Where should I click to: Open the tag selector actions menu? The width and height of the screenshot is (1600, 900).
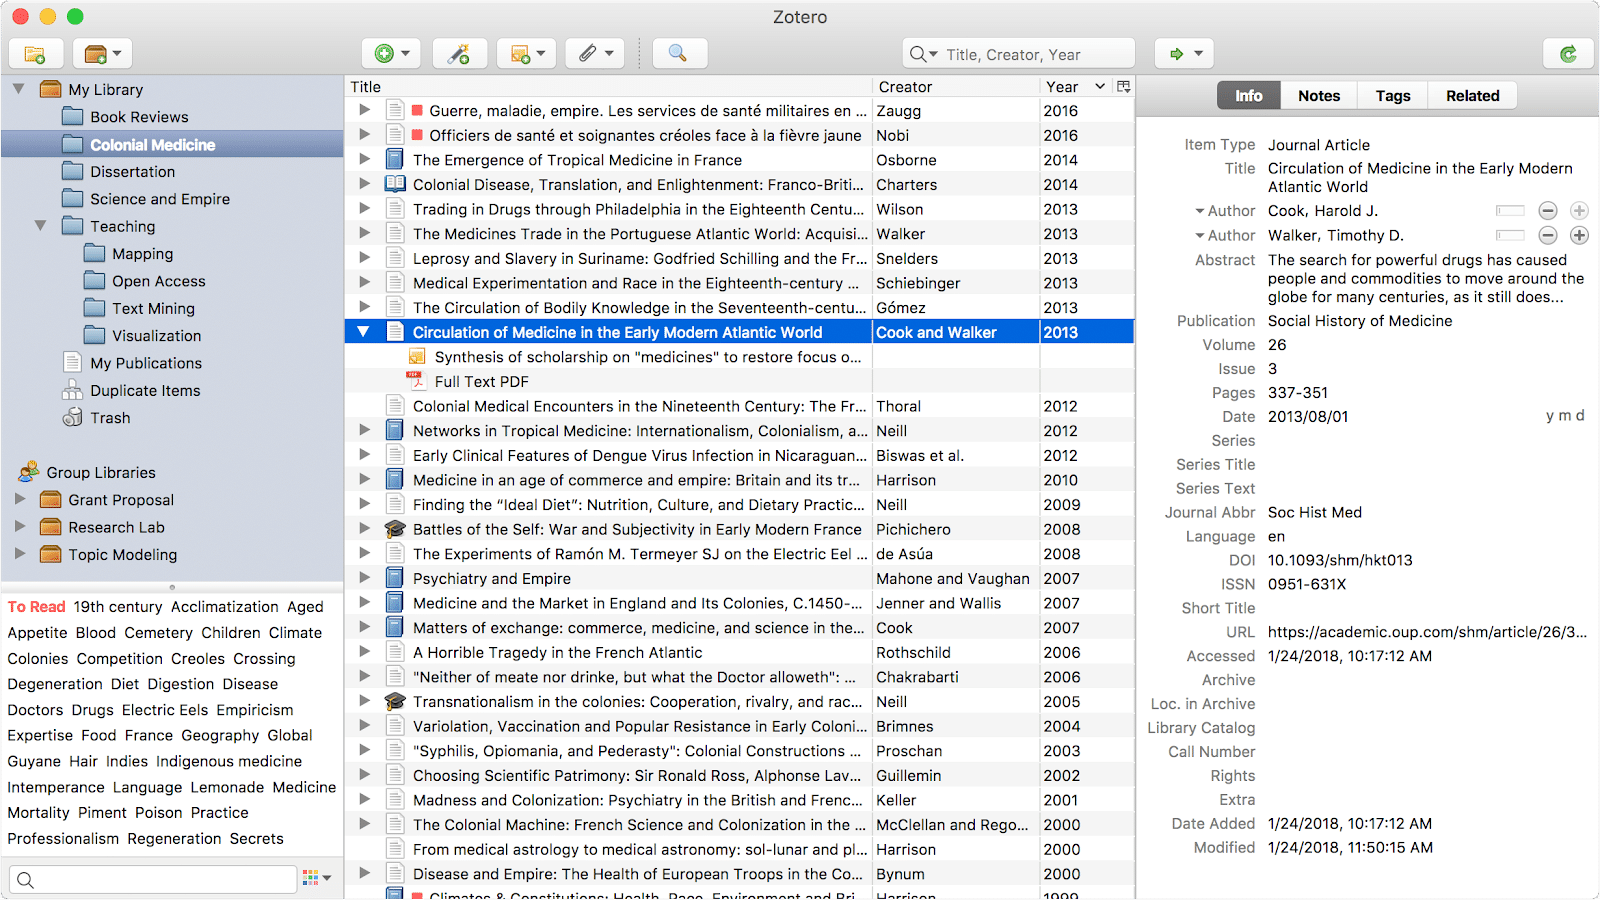[x=317, y=878]
